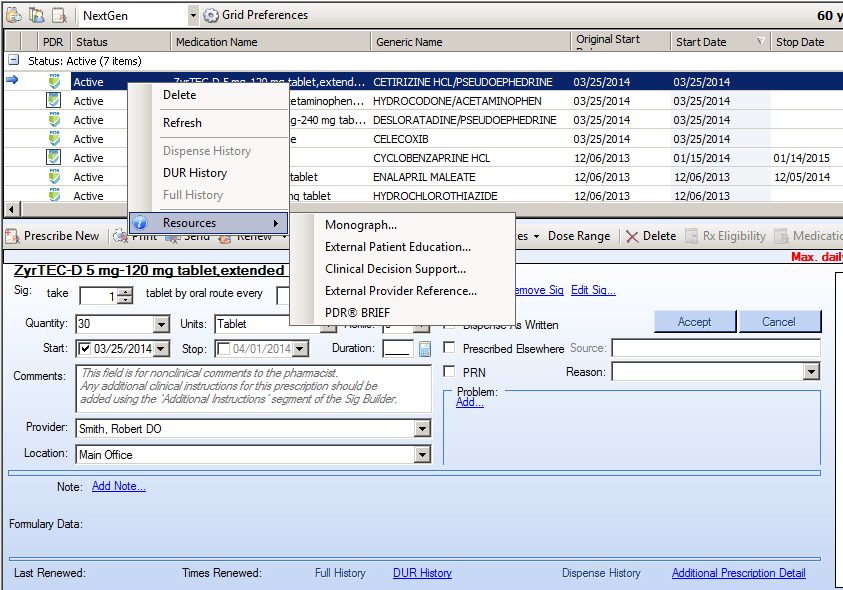This screenshot has width=843, height=590.
Task: Click the Prescribe New toolbar icon
Action: (x=13, y=237)
